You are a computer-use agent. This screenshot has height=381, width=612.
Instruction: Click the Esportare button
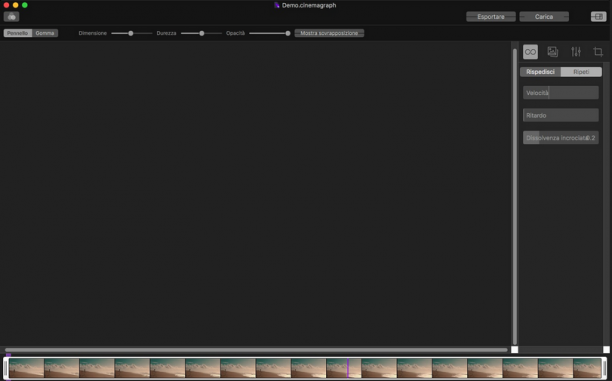491,17
